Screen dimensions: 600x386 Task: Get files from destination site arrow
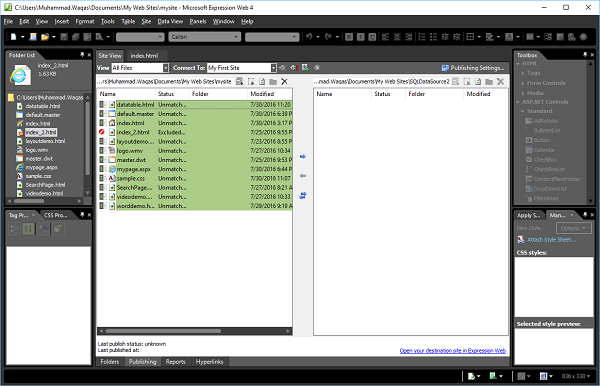coord(303,176)
